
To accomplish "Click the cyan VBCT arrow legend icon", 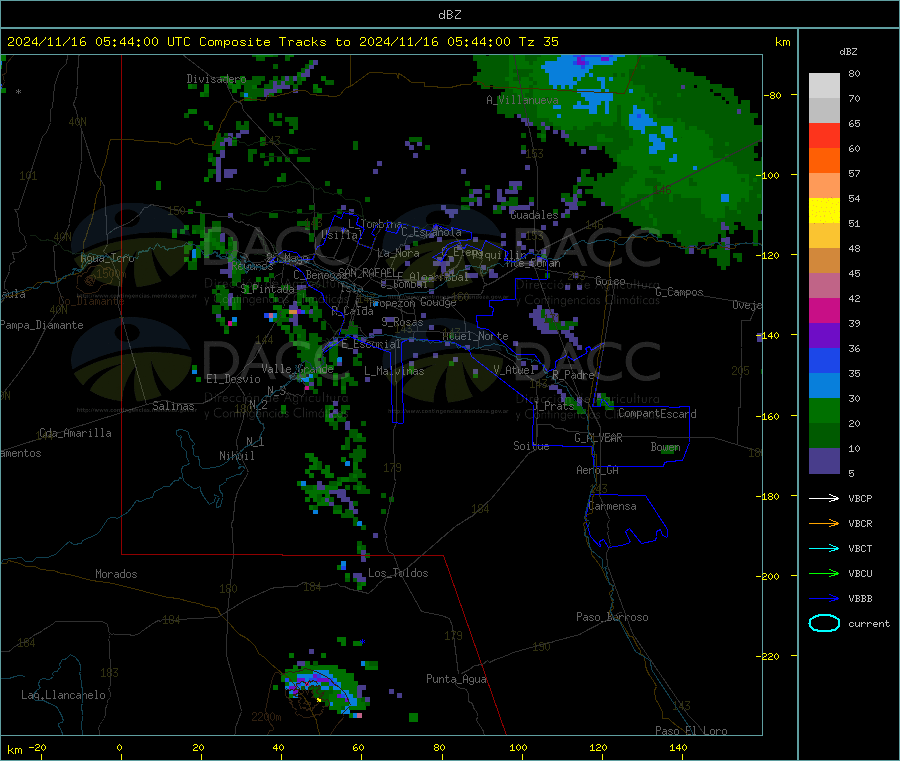I will (824, 549).
